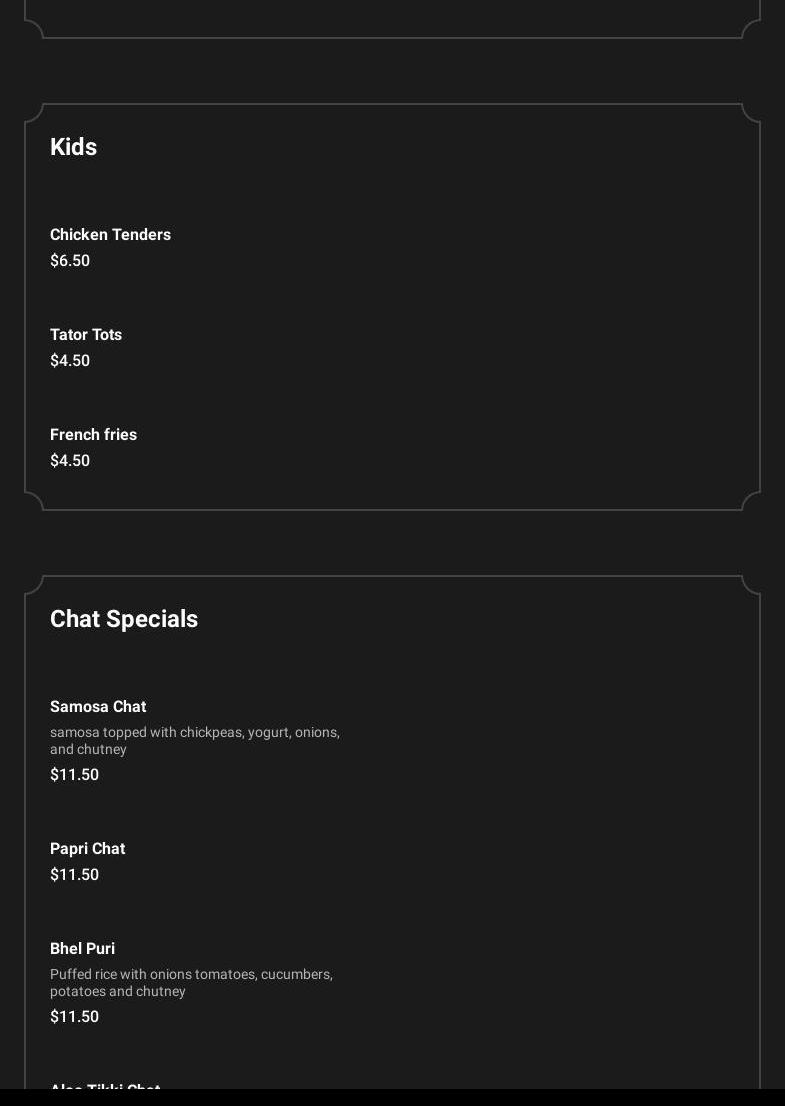Choose French fries from Kids menu
Screen dimensions: 785x1106
click(93, 435)
